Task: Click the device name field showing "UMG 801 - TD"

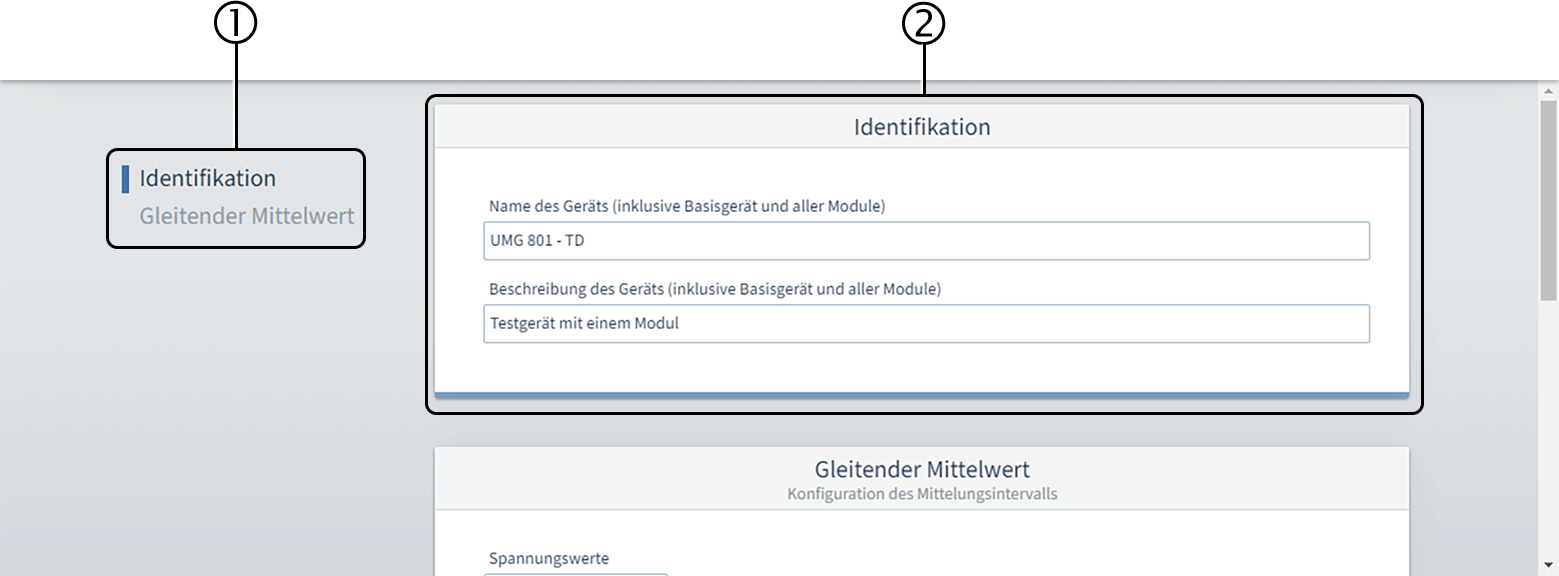Action: pos(925,240)
